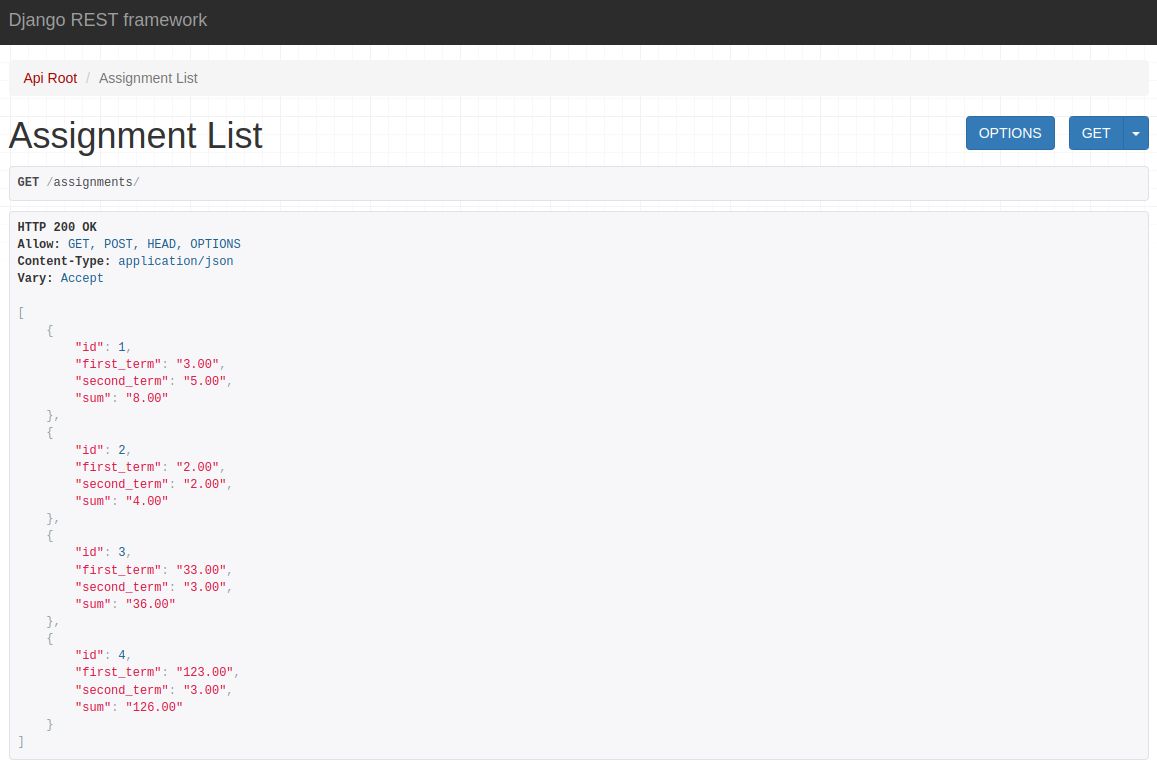Click the "id": 1 line
Image resolution: width=1157 pixels, height=764 pixels.
click(x=103, y=347)
